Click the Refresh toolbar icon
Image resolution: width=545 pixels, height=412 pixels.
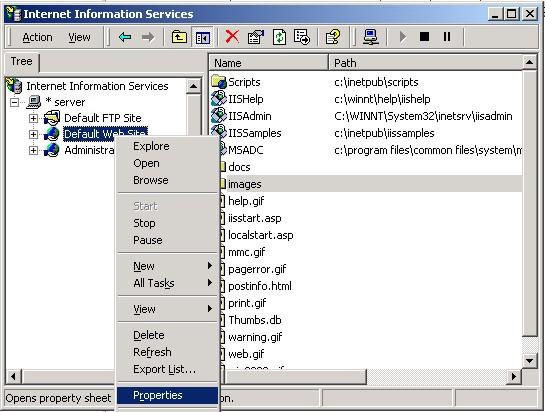279,37
